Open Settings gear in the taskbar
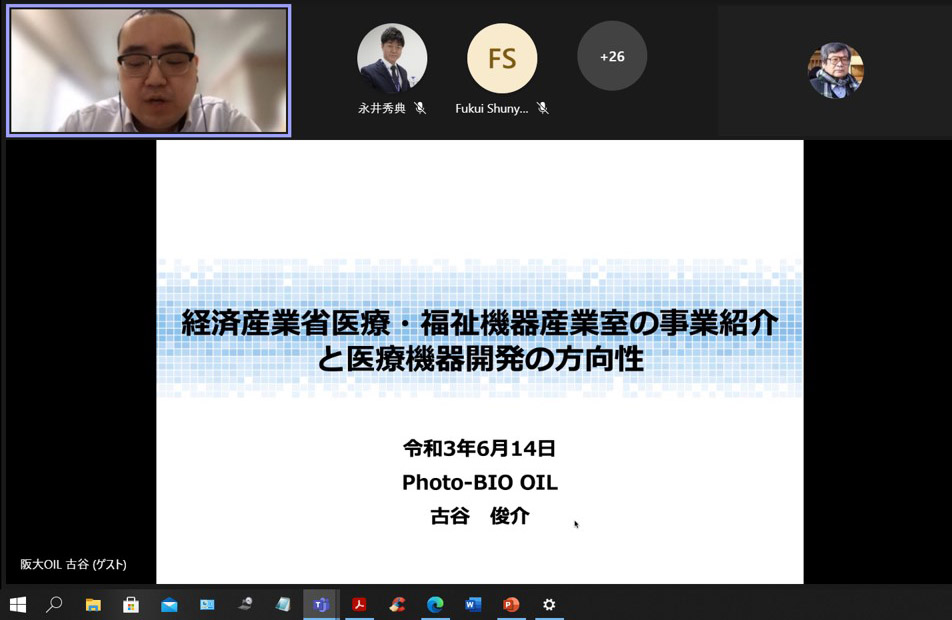 tap(549, 604)
